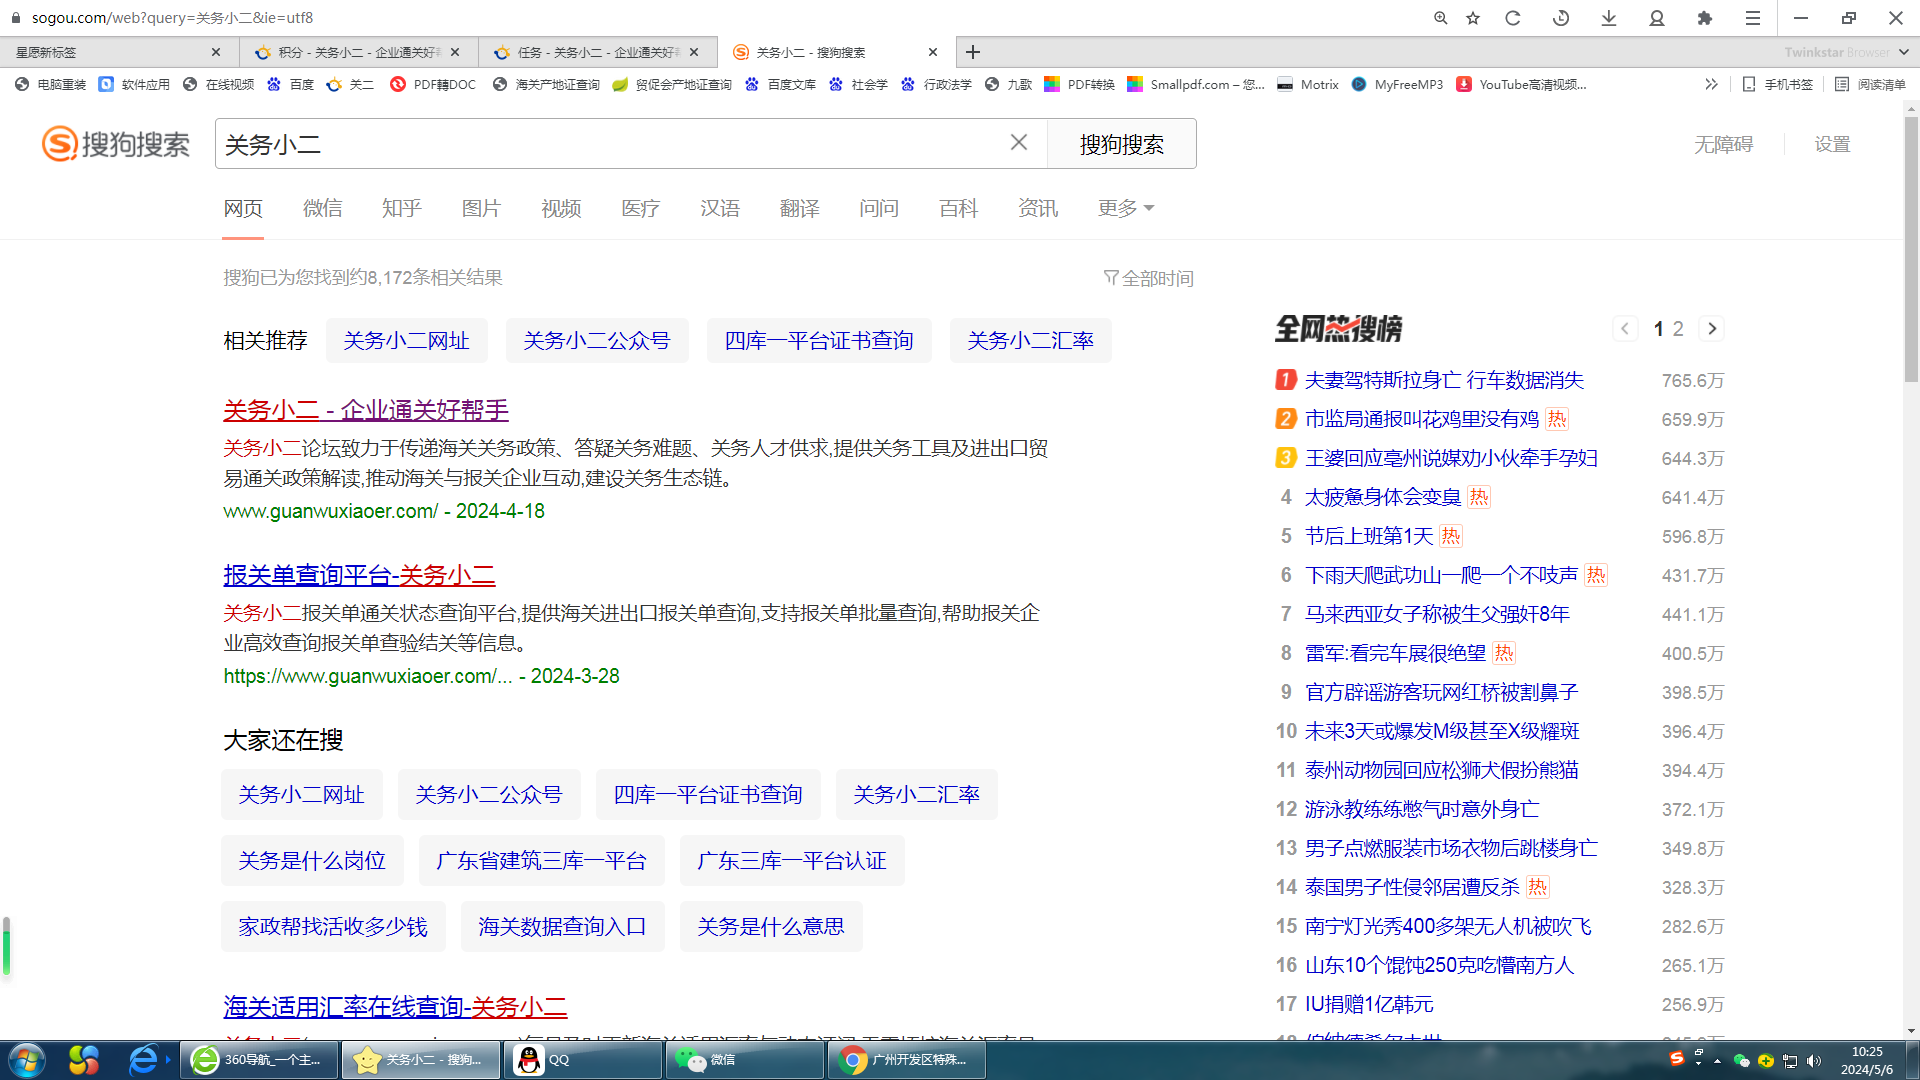Open the QQ taskbar item

coord(582,1060)
